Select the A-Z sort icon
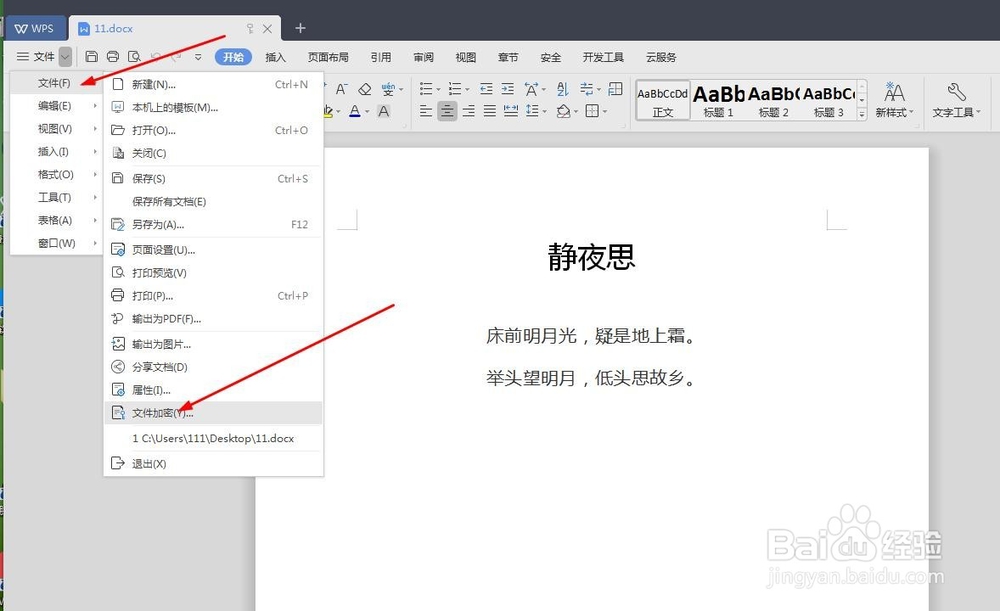Screen dimensions: 1000x611 (x=563, y=89)
